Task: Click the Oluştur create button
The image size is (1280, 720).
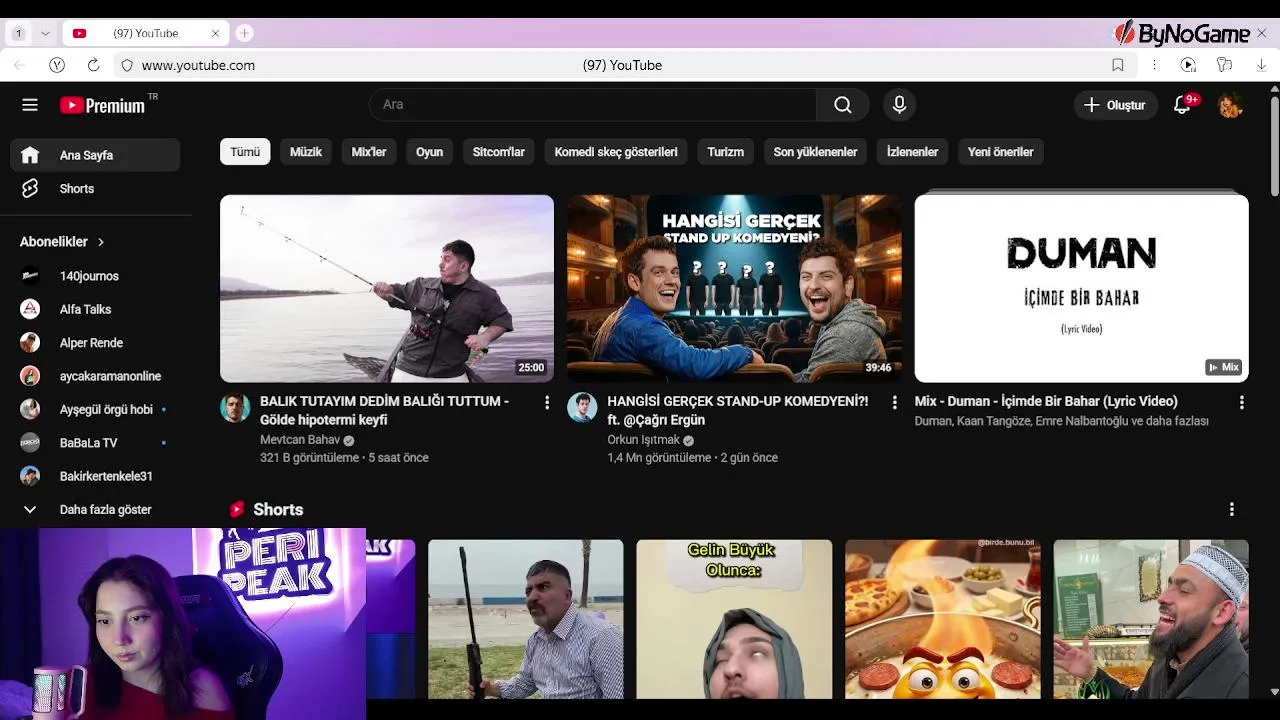Action: [1116, 105]
